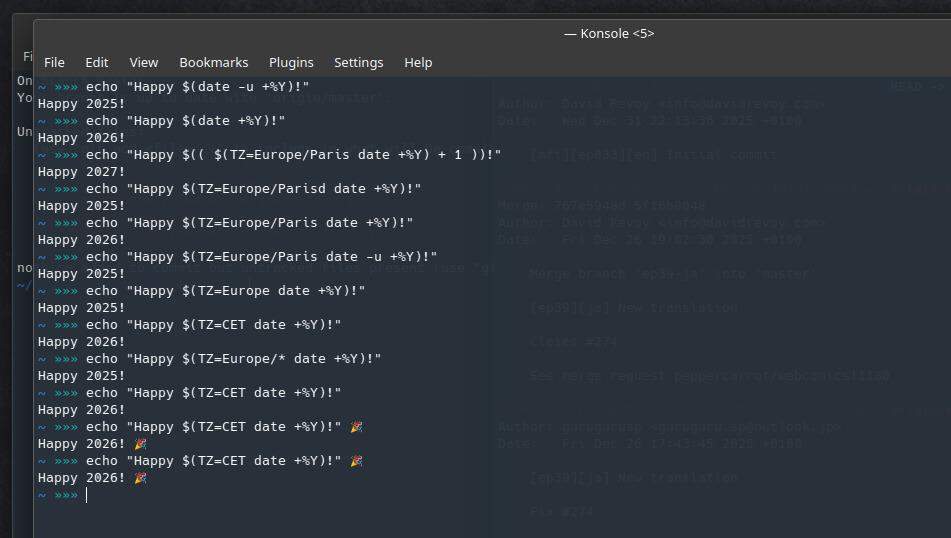The image size is (951, 538).
Task: Click party popper emoji in second-to-last output line
Action: point(140,444)
